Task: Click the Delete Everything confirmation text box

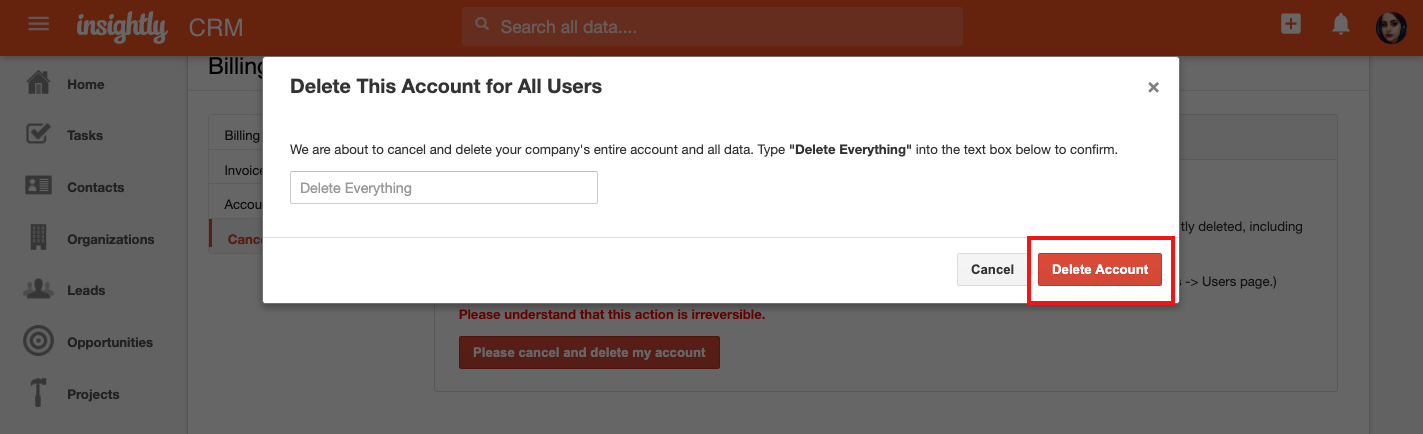Action: pyautogui.click(x=444, y=188)
